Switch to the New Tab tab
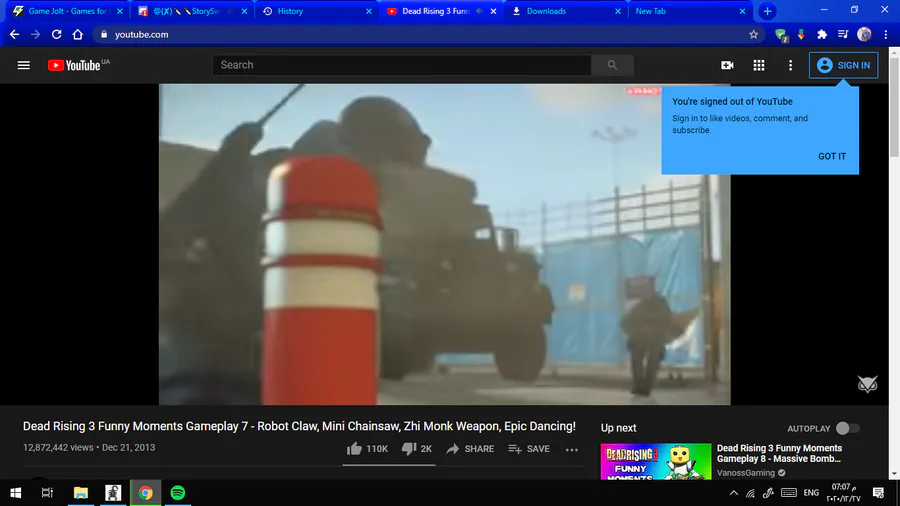900x506 pixels. [x=689, y=11]
